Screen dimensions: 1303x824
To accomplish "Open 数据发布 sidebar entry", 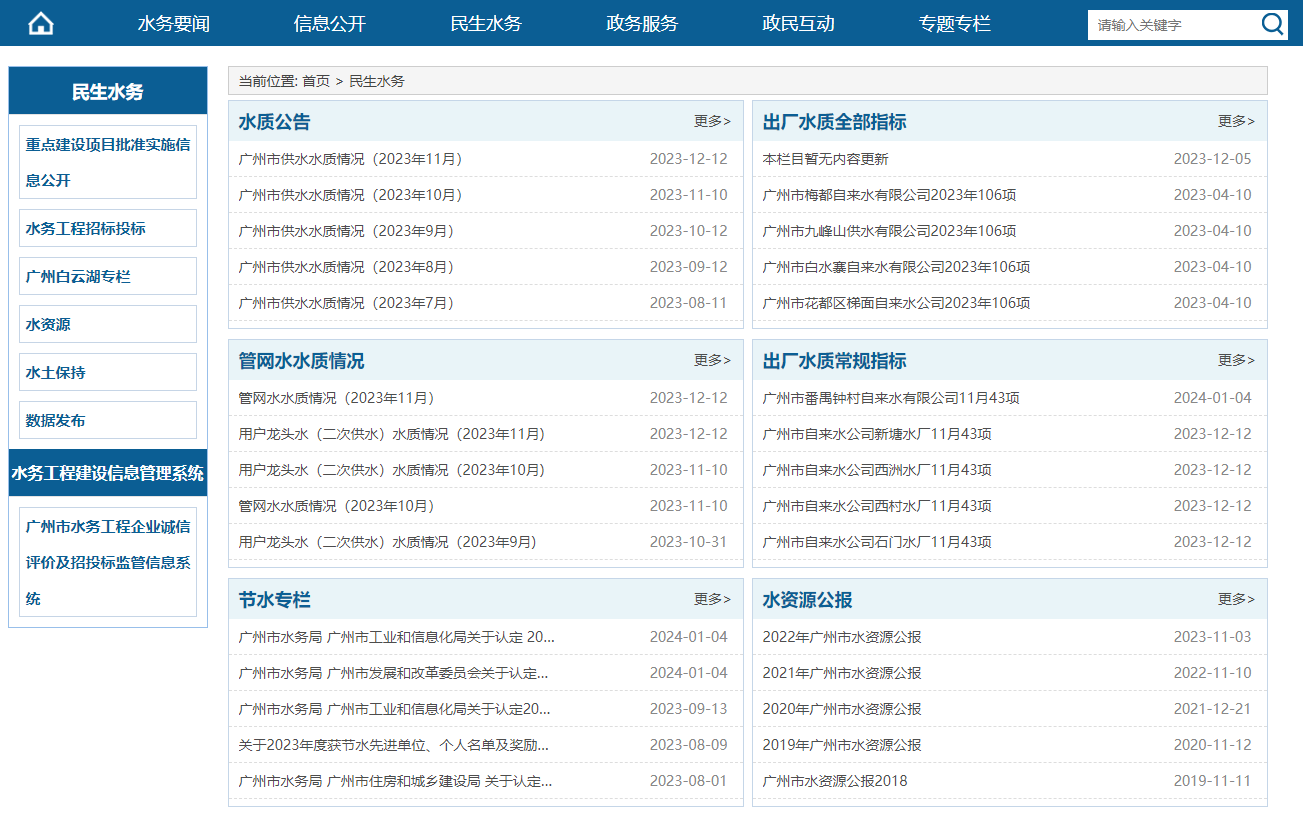I will point(56,421).
